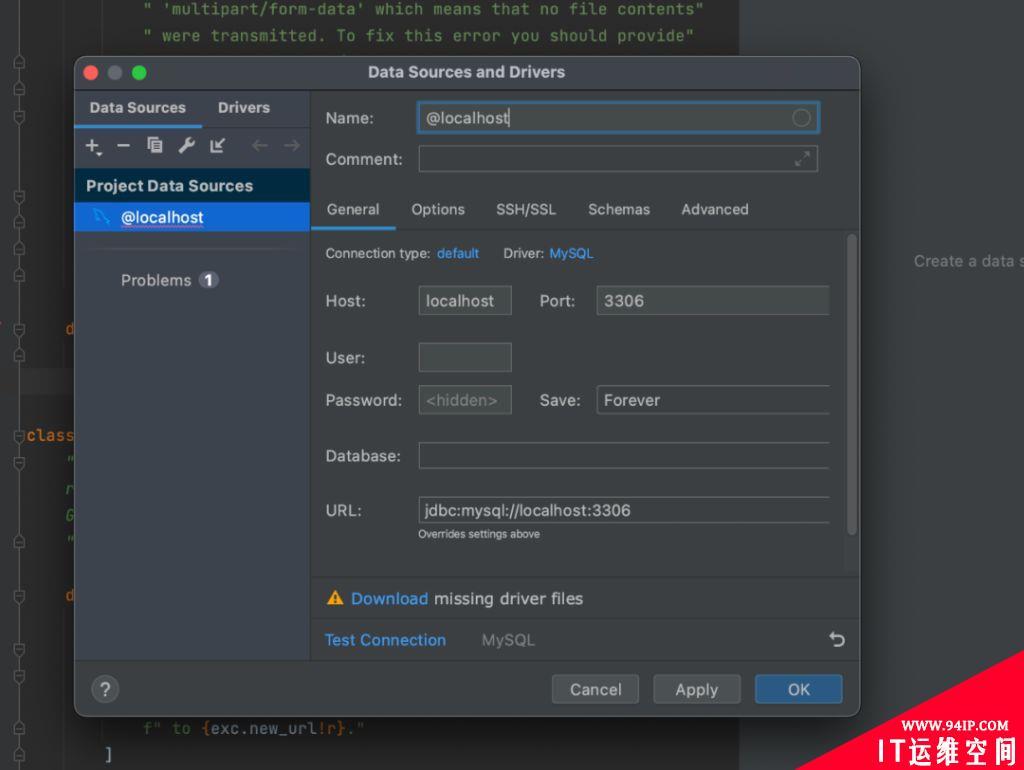Click the General pane vertical scrollbar
This screenshot has width=1024, height=770.
852,385
